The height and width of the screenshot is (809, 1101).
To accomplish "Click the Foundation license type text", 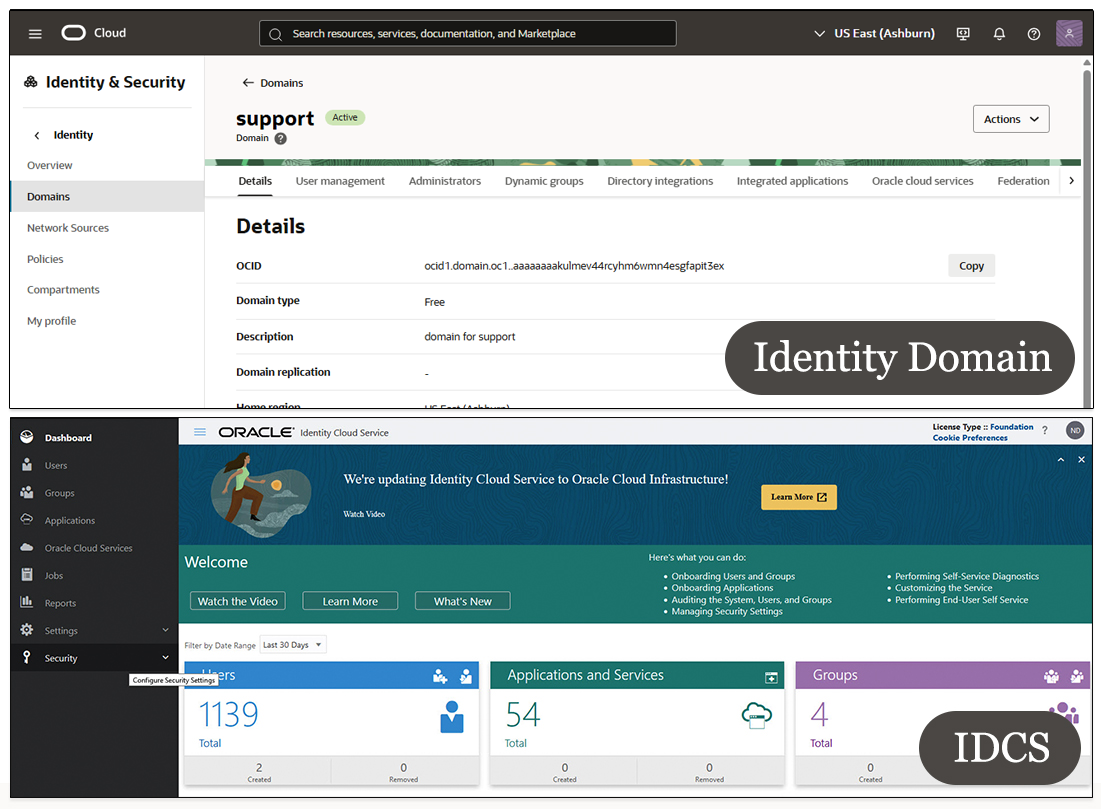I will point(1011,427).
